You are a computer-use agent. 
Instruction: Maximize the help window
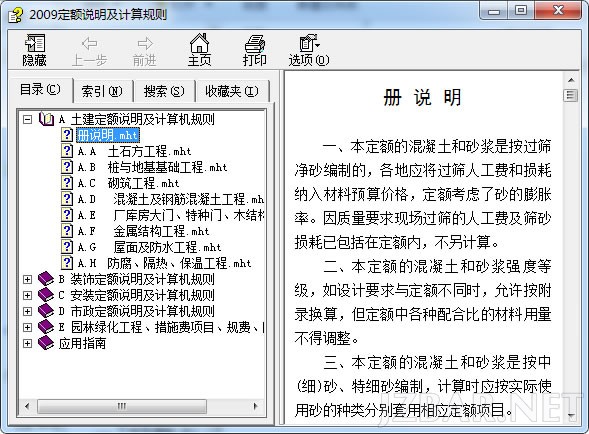[521, 11]
